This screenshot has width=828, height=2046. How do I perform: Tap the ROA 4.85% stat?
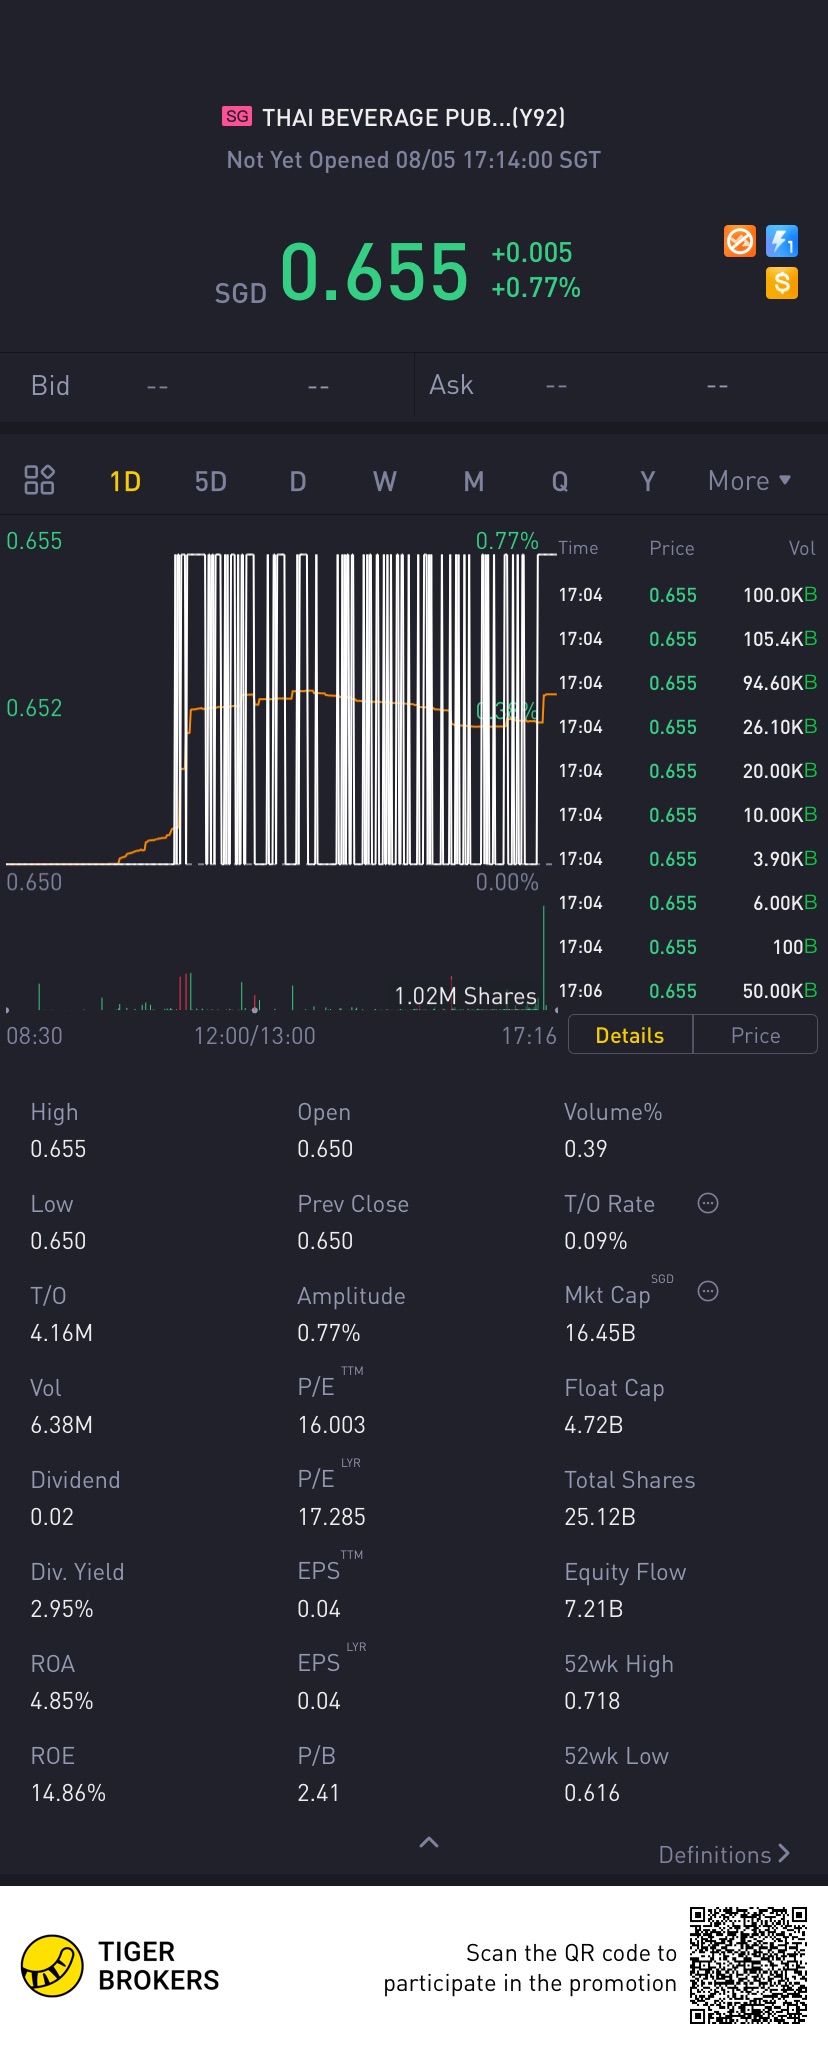pyautogui.click(x=61, y=1683)
